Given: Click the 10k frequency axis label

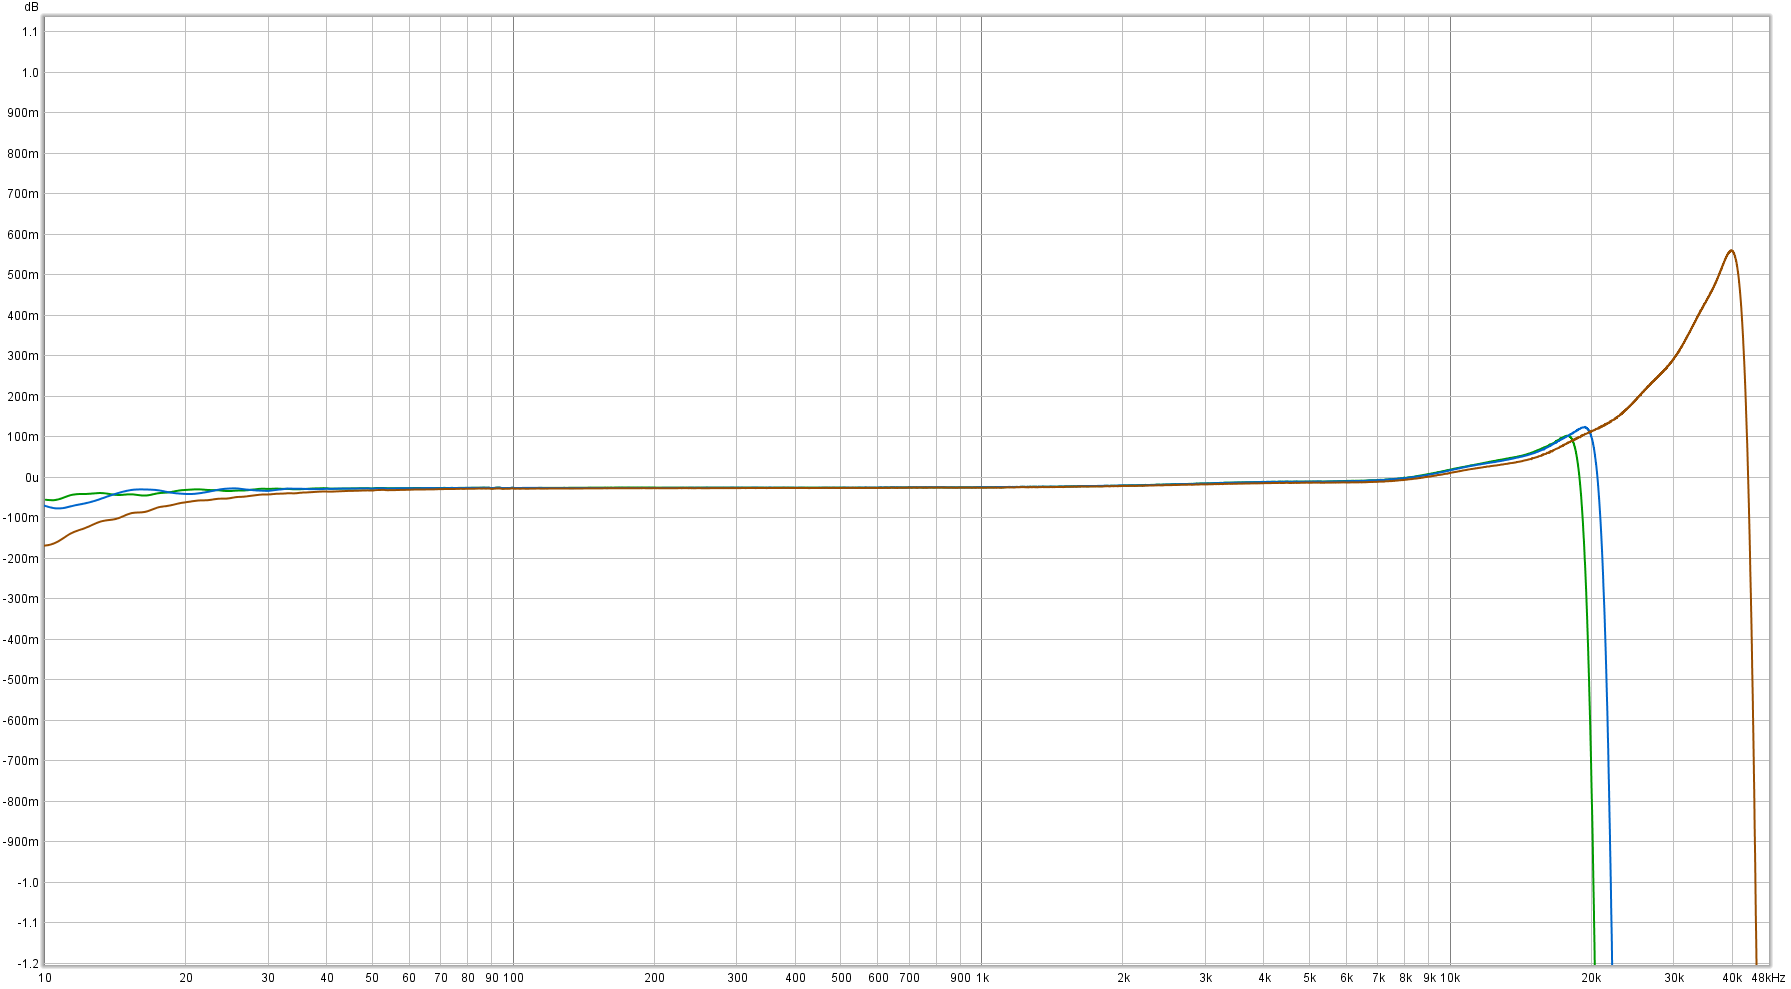Looking at the screenshot, I should (x=1450, y=978).
